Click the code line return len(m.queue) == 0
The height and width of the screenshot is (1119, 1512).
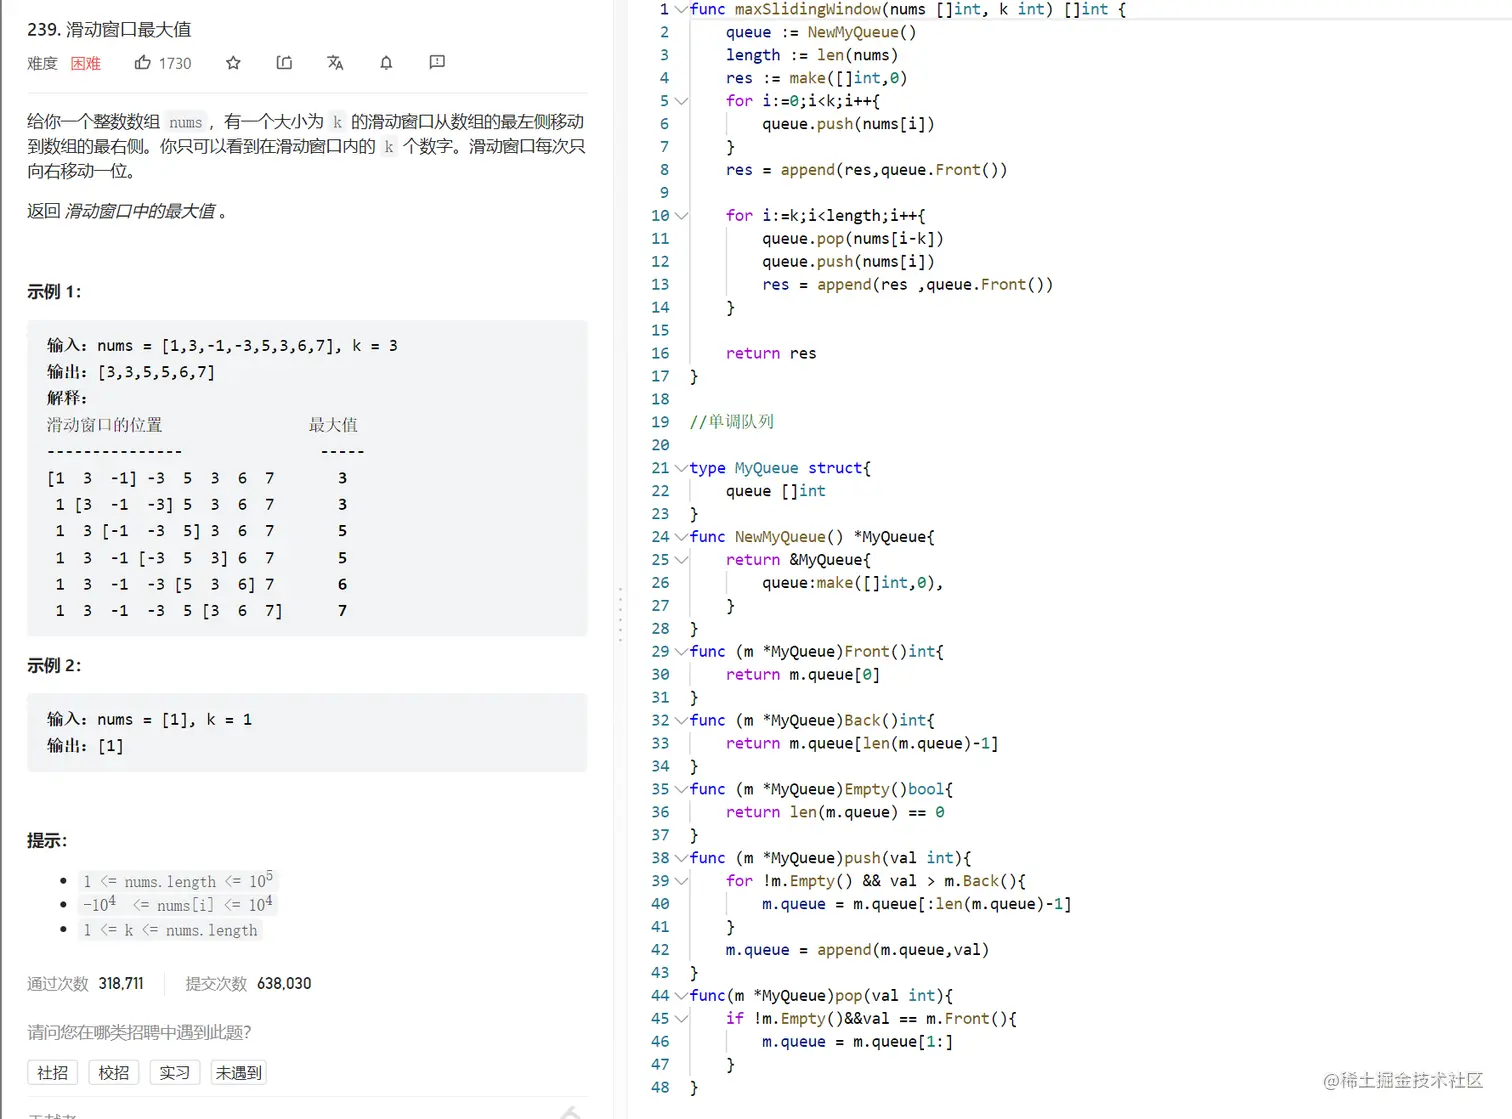click(x=835, y=813)
